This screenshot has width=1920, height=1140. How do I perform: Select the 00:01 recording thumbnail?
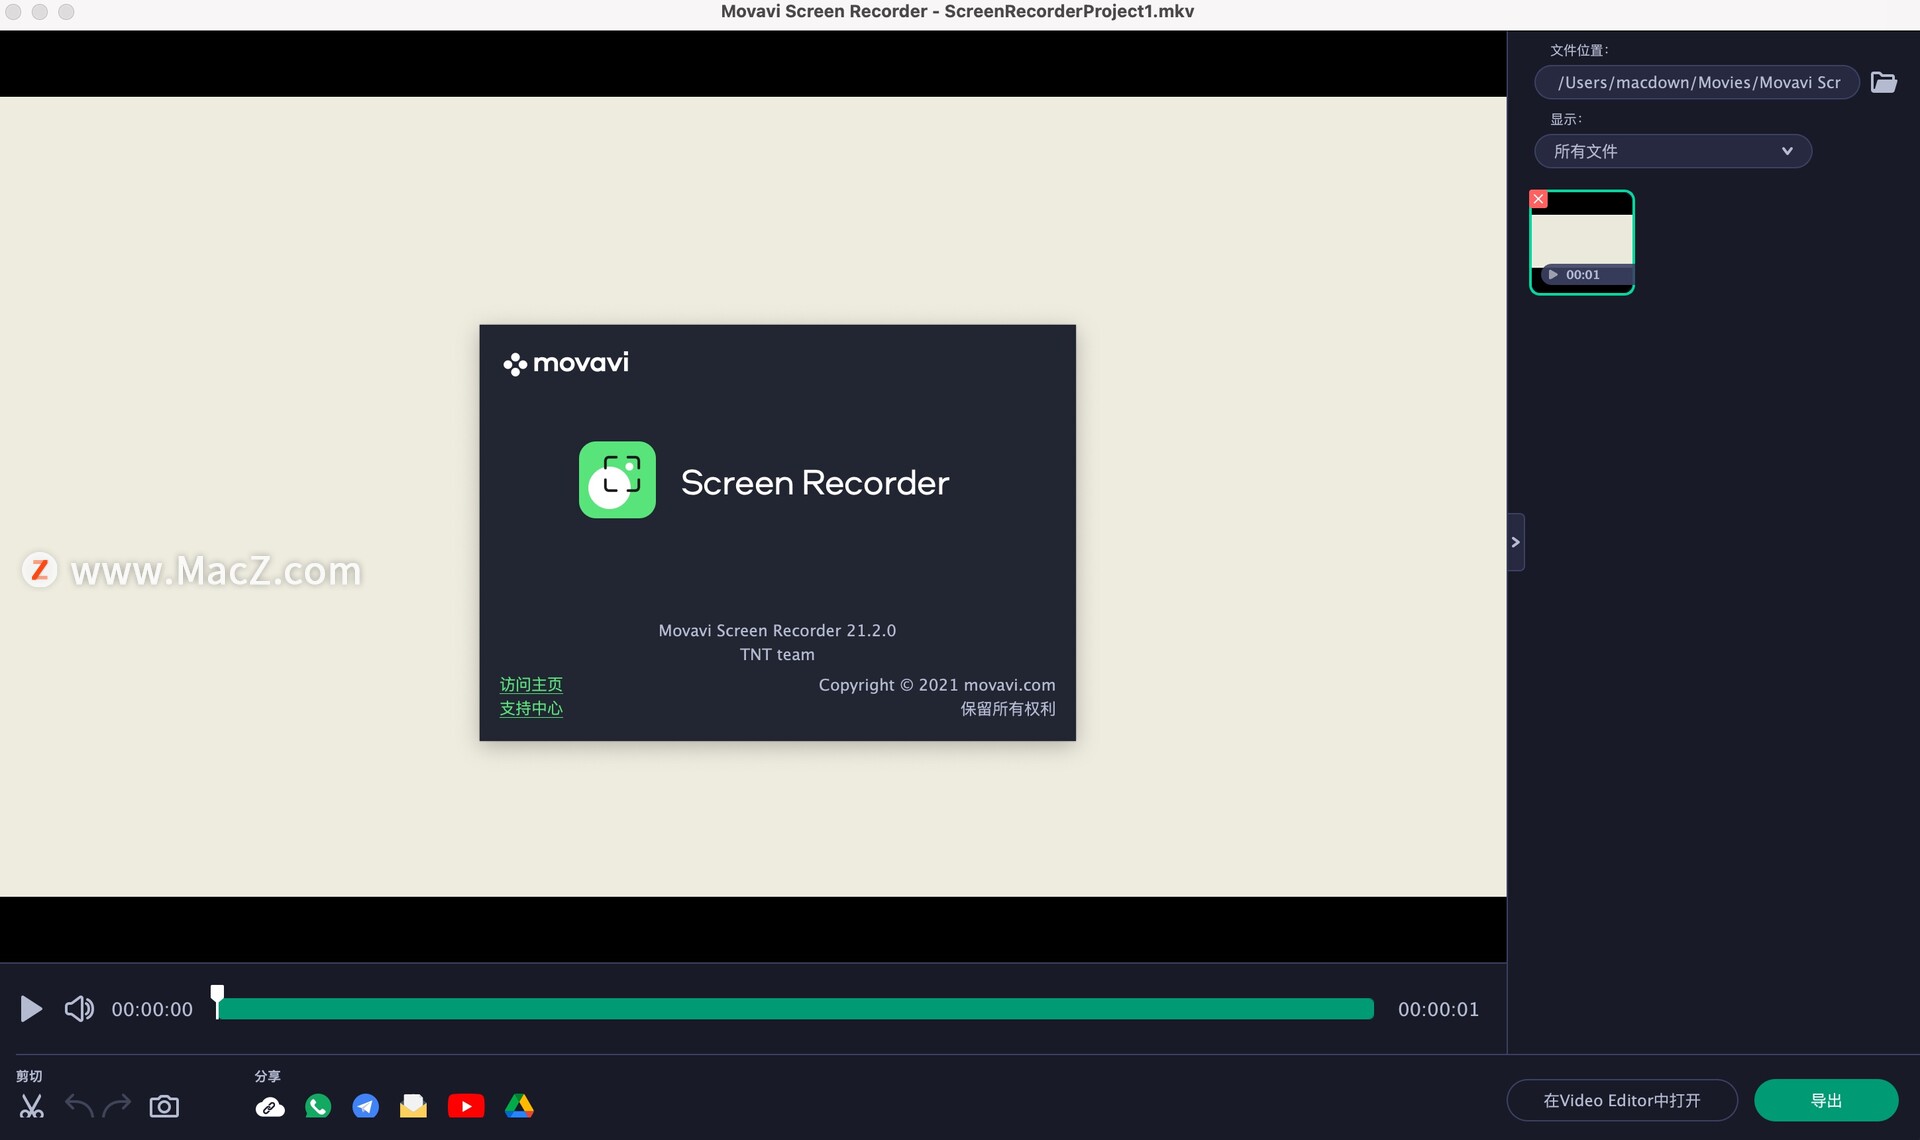pos(1582,243)
